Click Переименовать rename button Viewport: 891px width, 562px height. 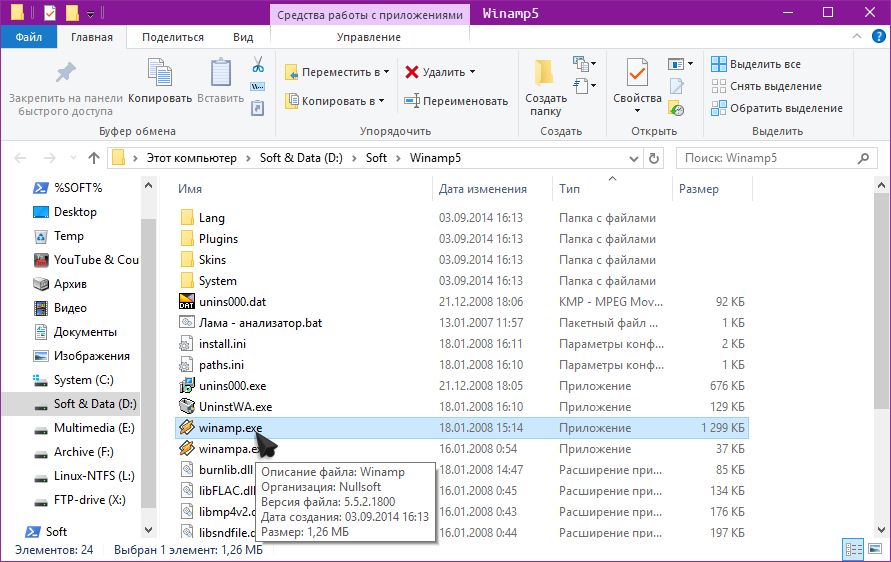click(456, 101)
